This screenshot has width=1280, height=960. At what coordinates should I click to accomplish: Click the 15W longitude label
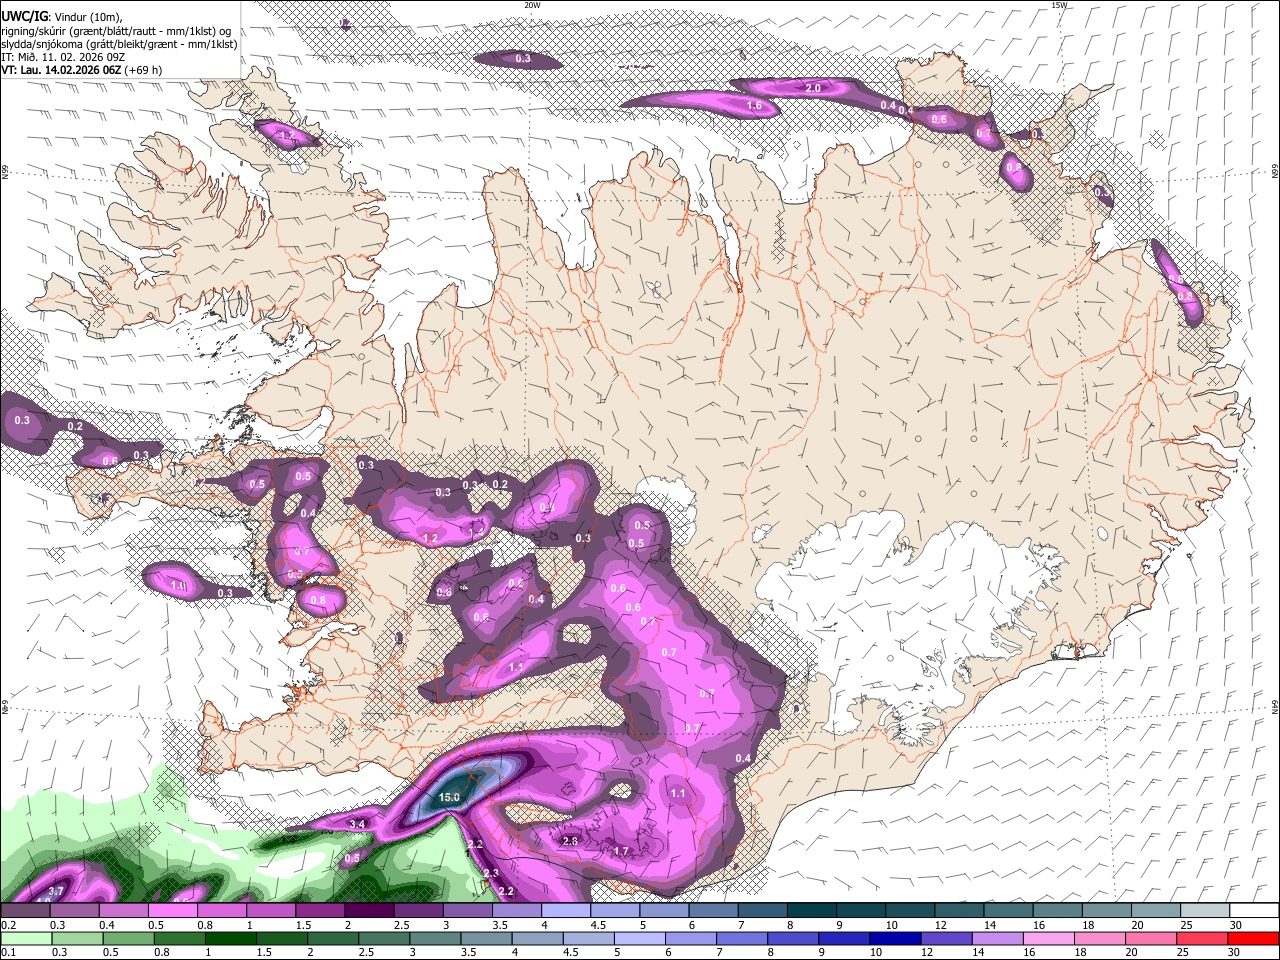pyautogui.click(x=1059, y=5)
